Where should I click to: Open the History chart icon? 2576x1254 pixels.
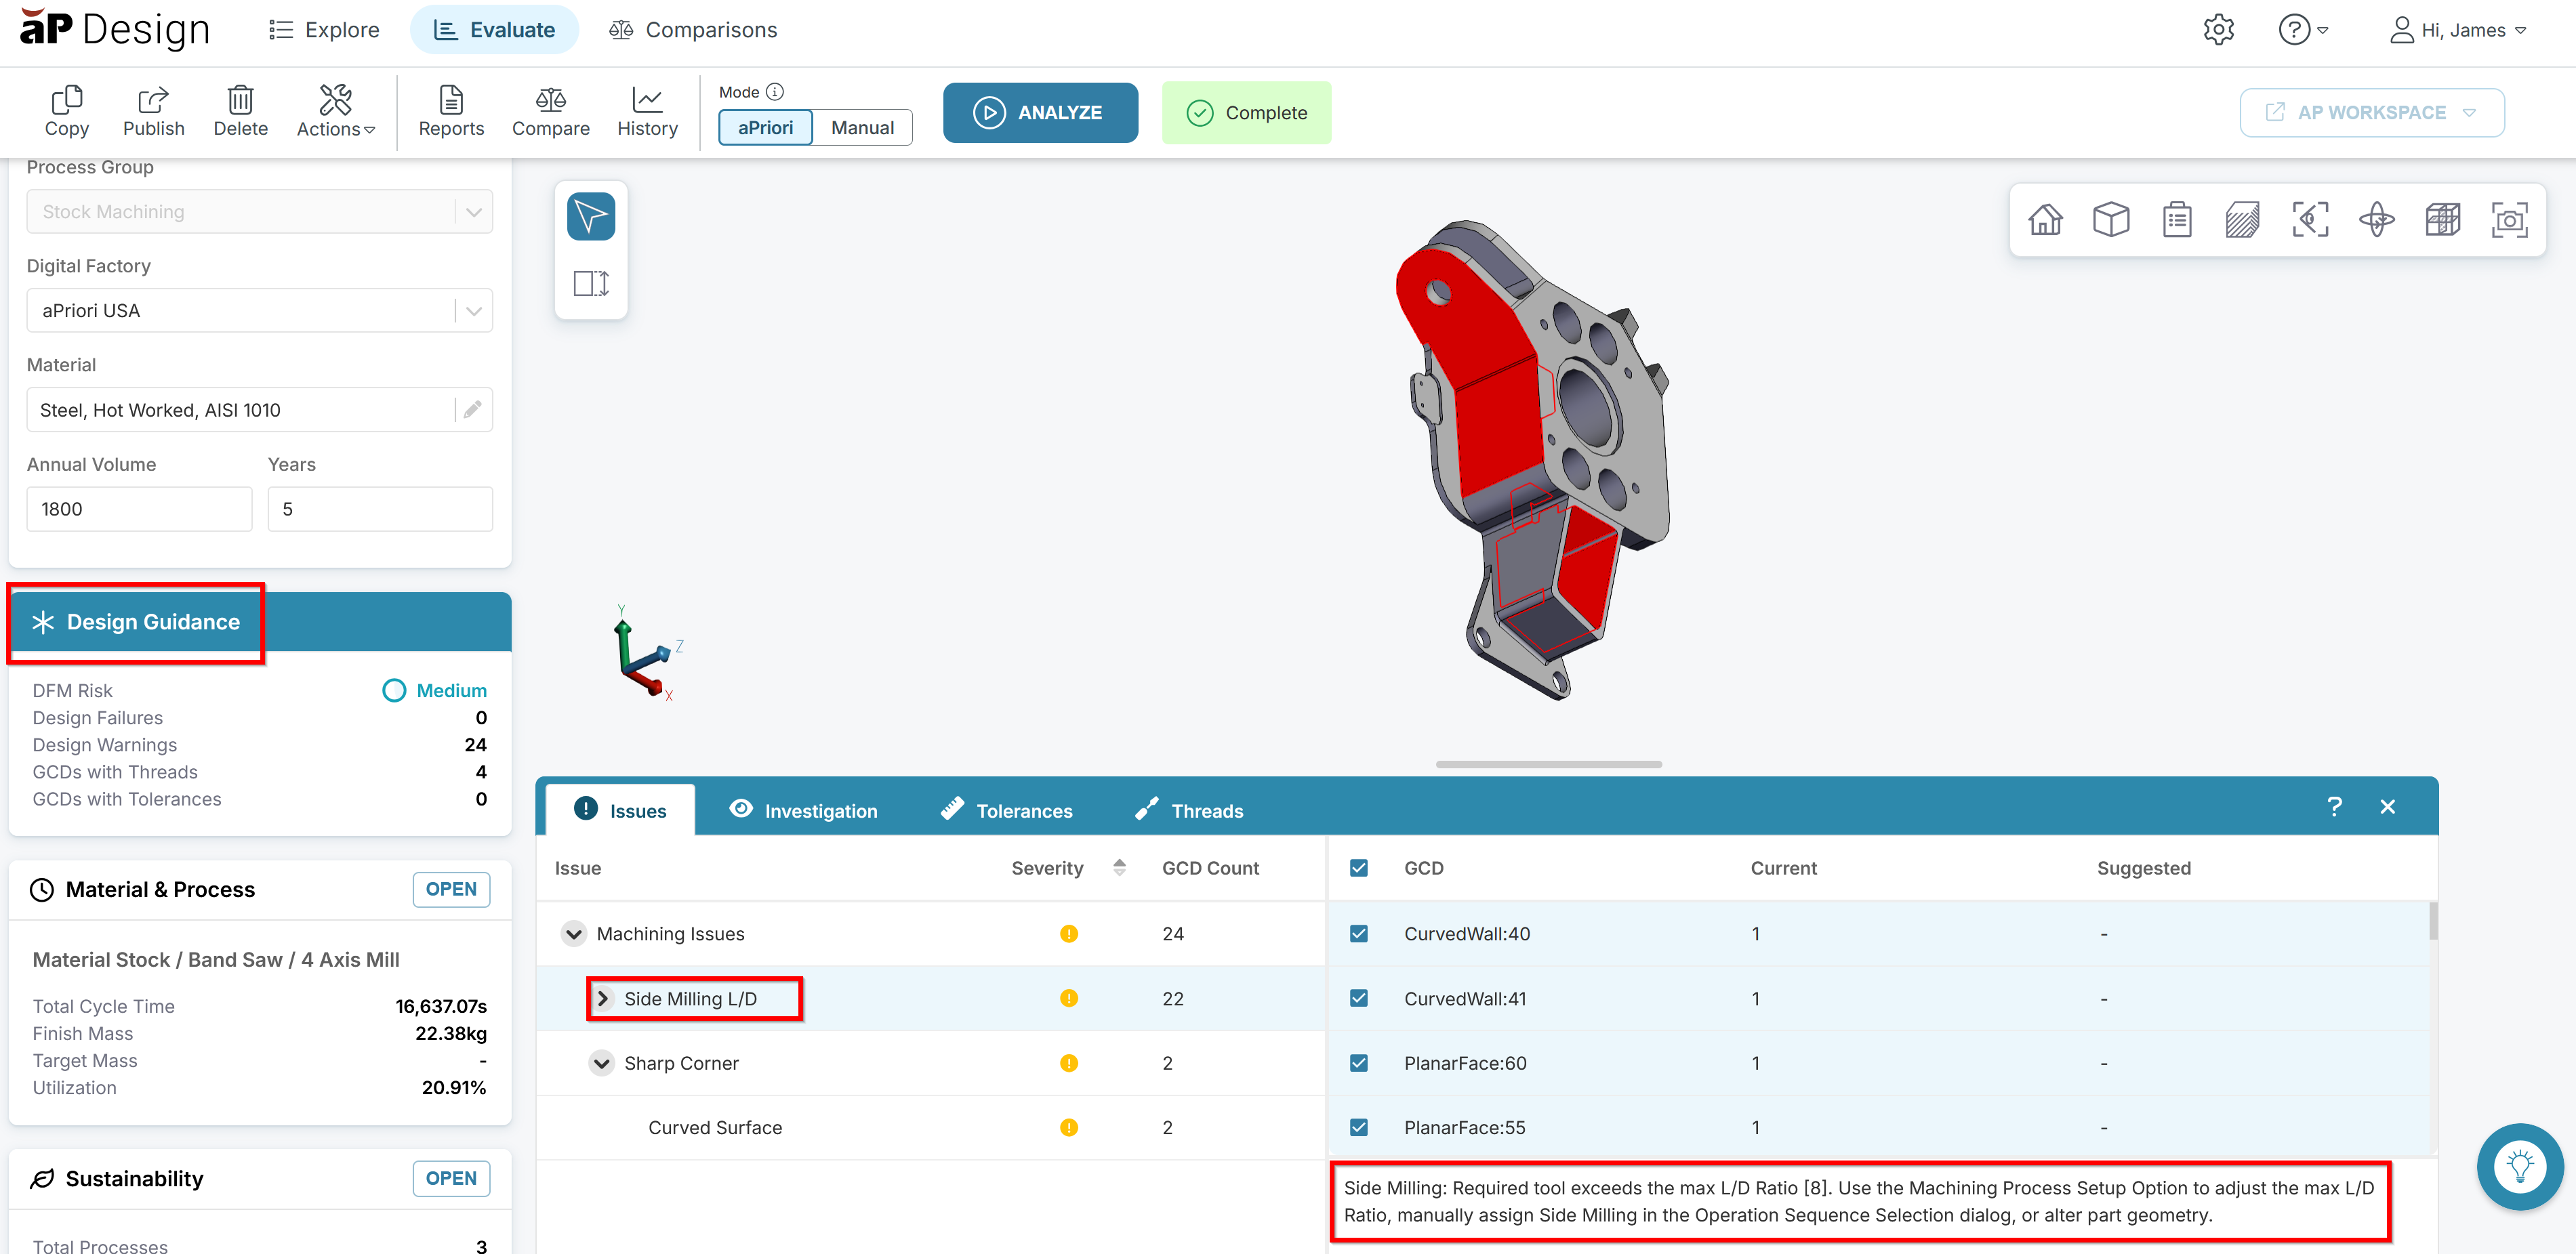[647, 111]
